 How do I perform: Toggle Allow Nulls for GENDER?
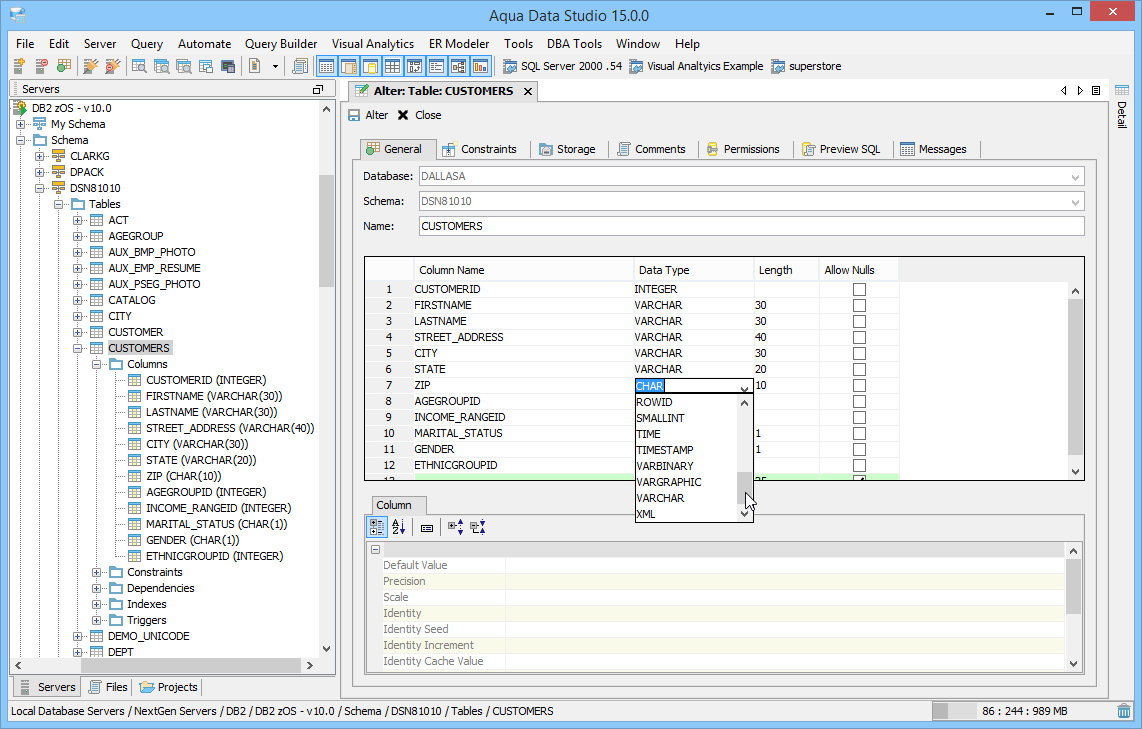[859, 450]
